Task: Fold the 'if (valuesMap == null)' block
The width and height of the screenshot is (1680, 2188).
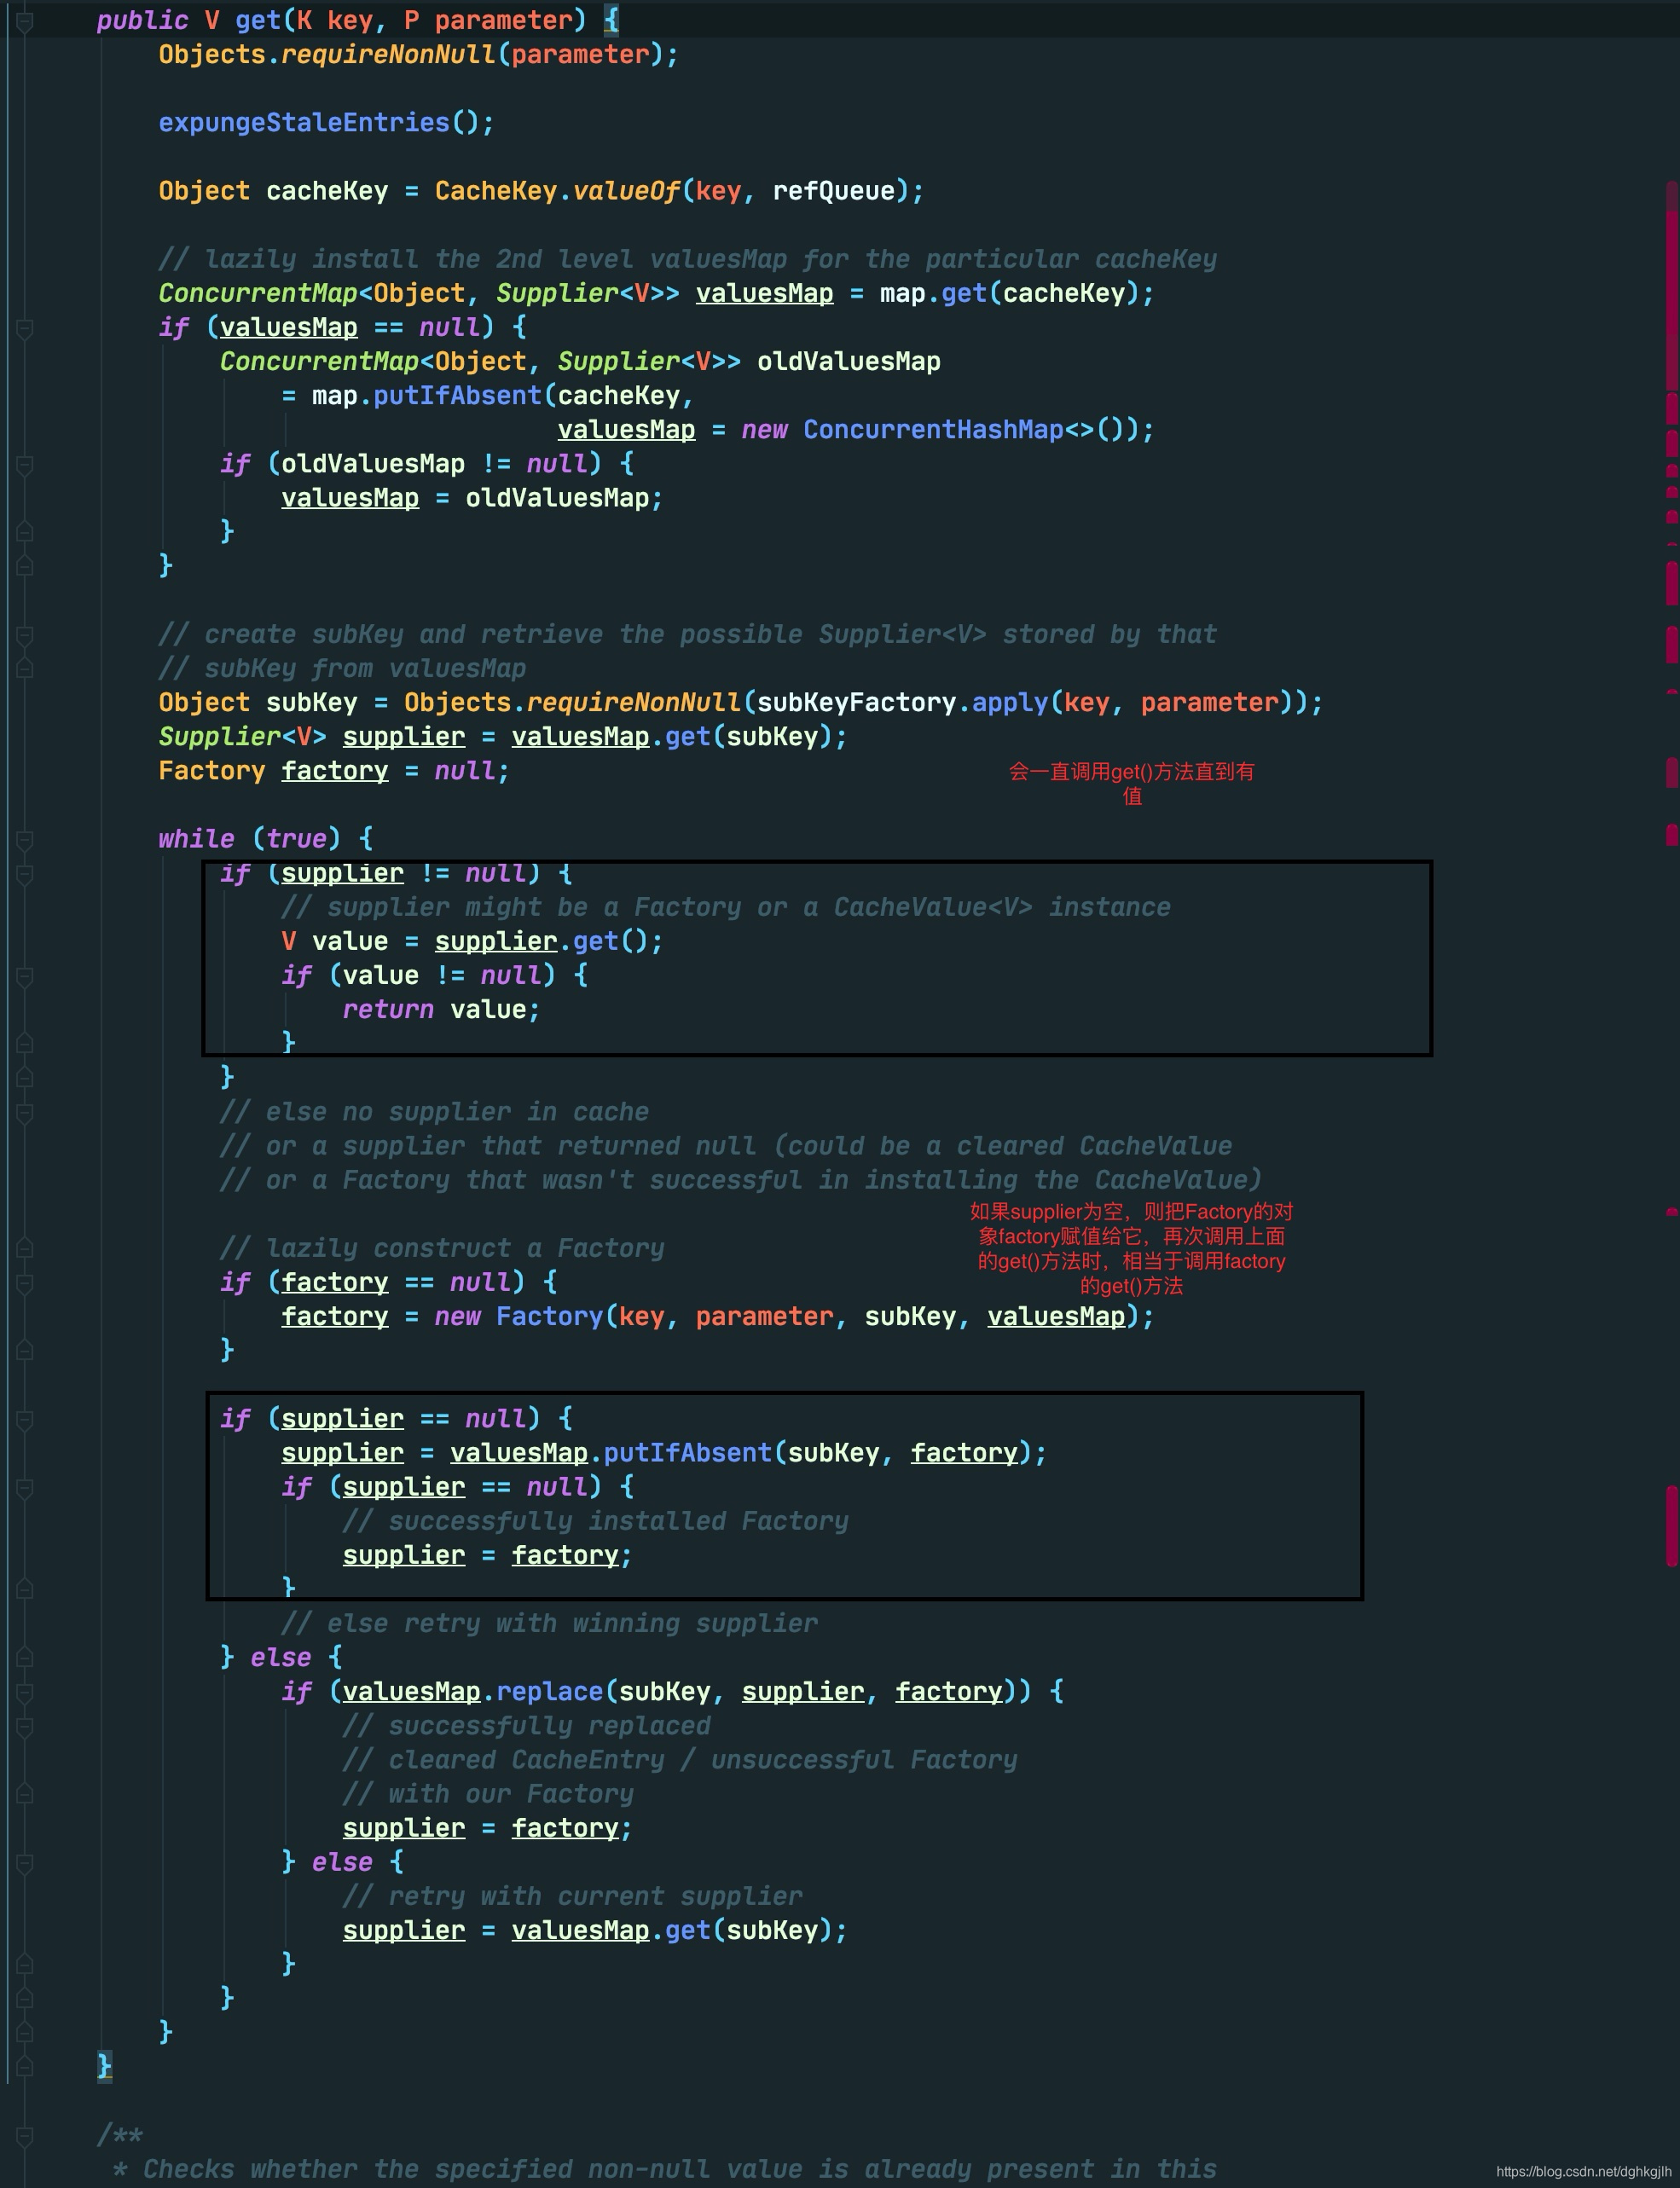Action: (25, 328)
